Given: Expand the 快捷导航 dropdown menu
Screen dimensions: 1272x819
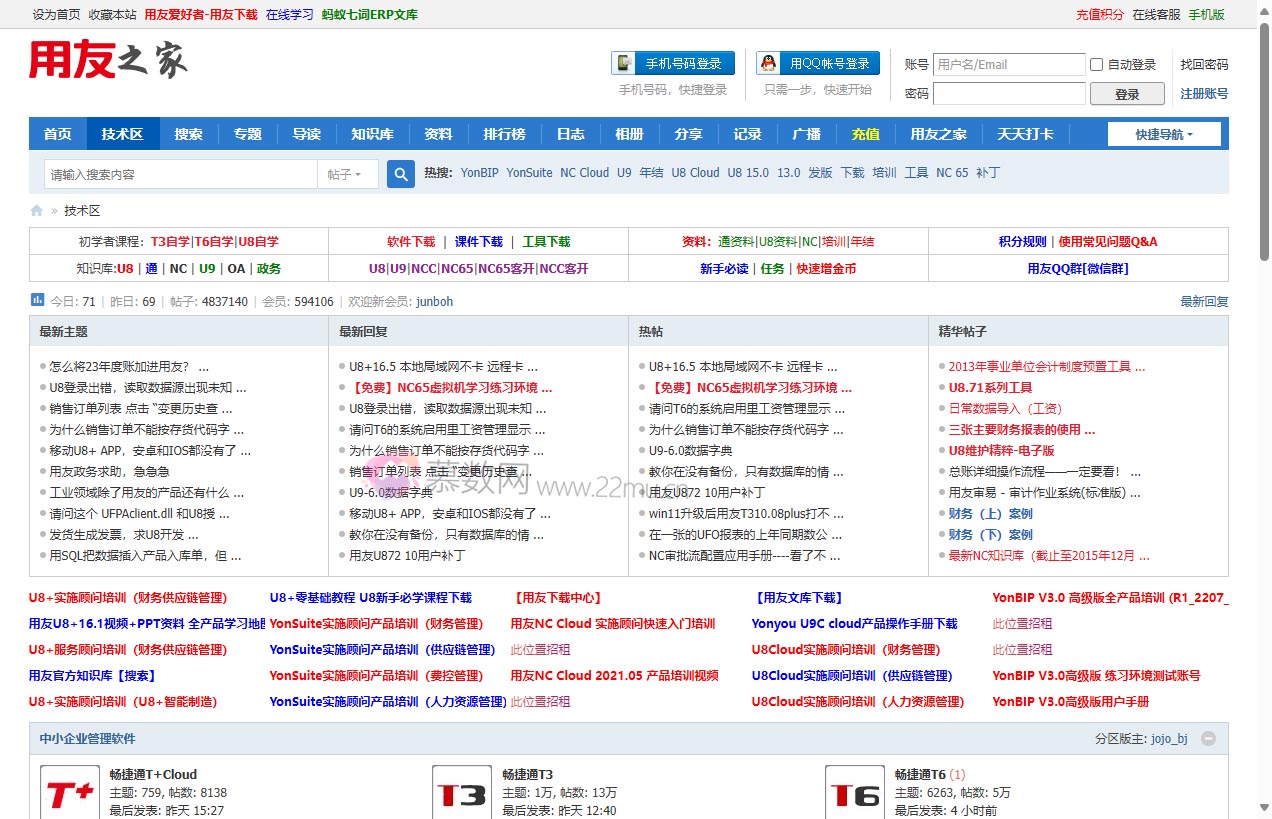Looking at the screenshot, I should click(x=1164, y=134).
